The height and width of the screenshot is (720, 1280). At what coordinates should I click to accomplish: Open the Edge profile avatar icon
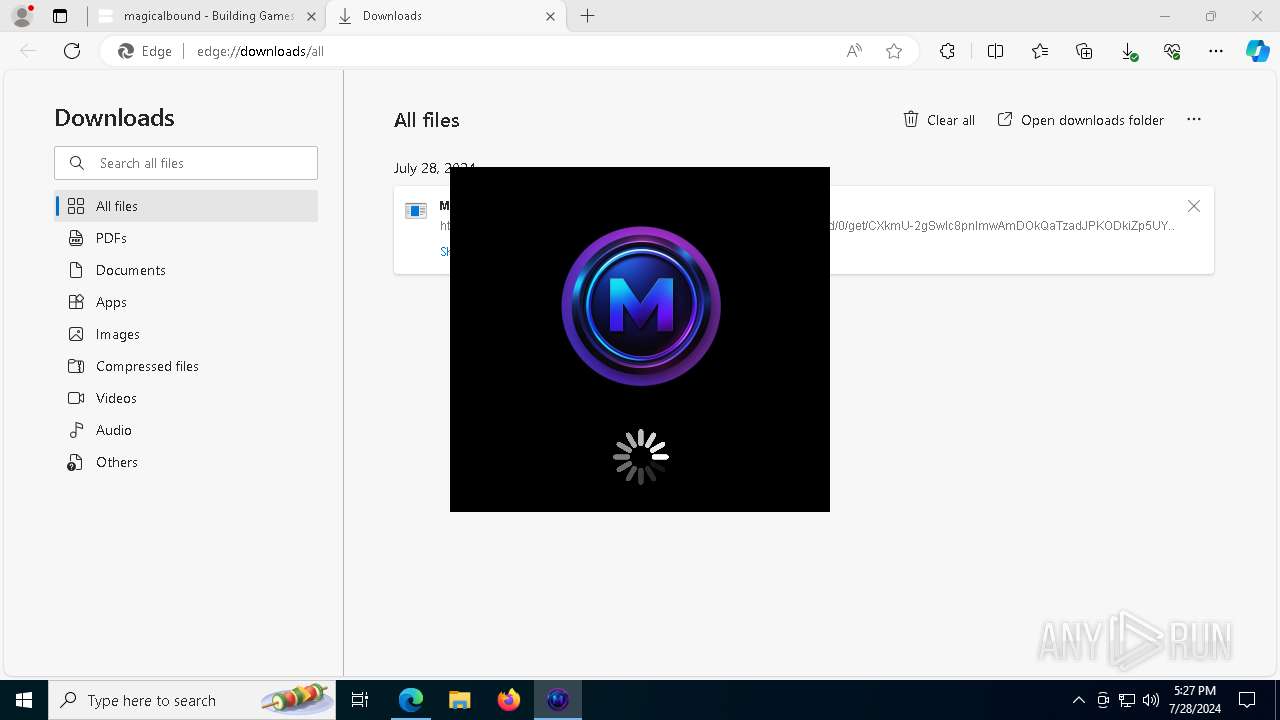pos(22,16)
